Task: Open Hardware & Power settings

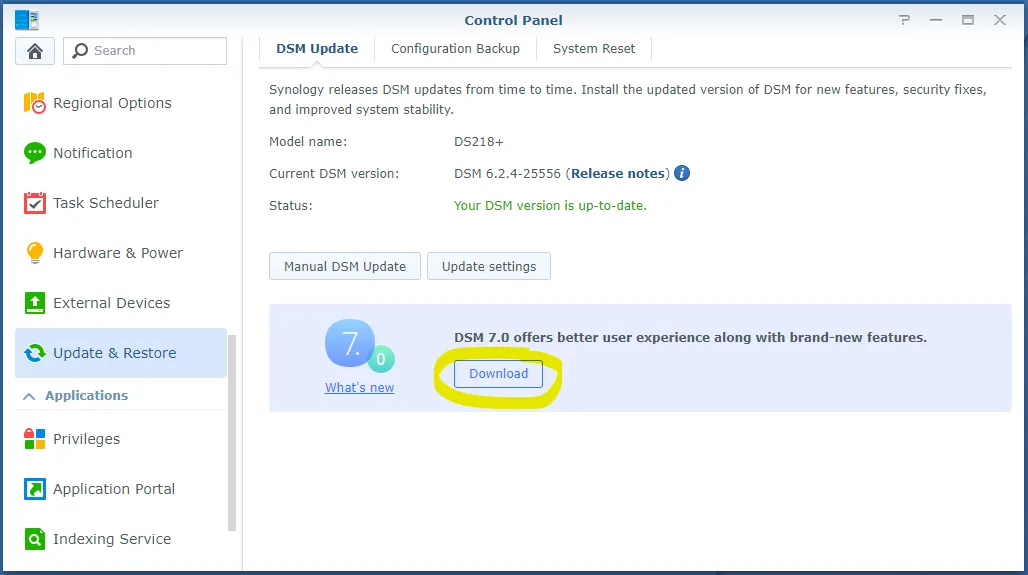Action: [x=121, y=252]
